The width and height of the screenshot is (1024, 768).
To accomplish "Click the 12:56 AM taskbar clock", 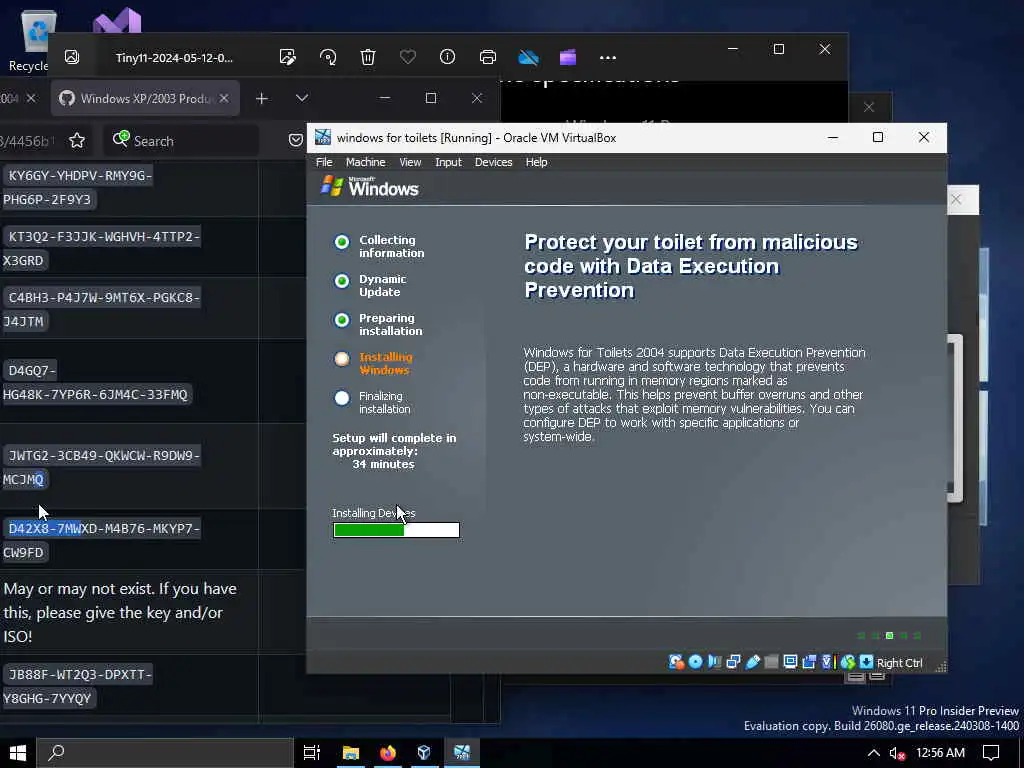I will point(940,753).
